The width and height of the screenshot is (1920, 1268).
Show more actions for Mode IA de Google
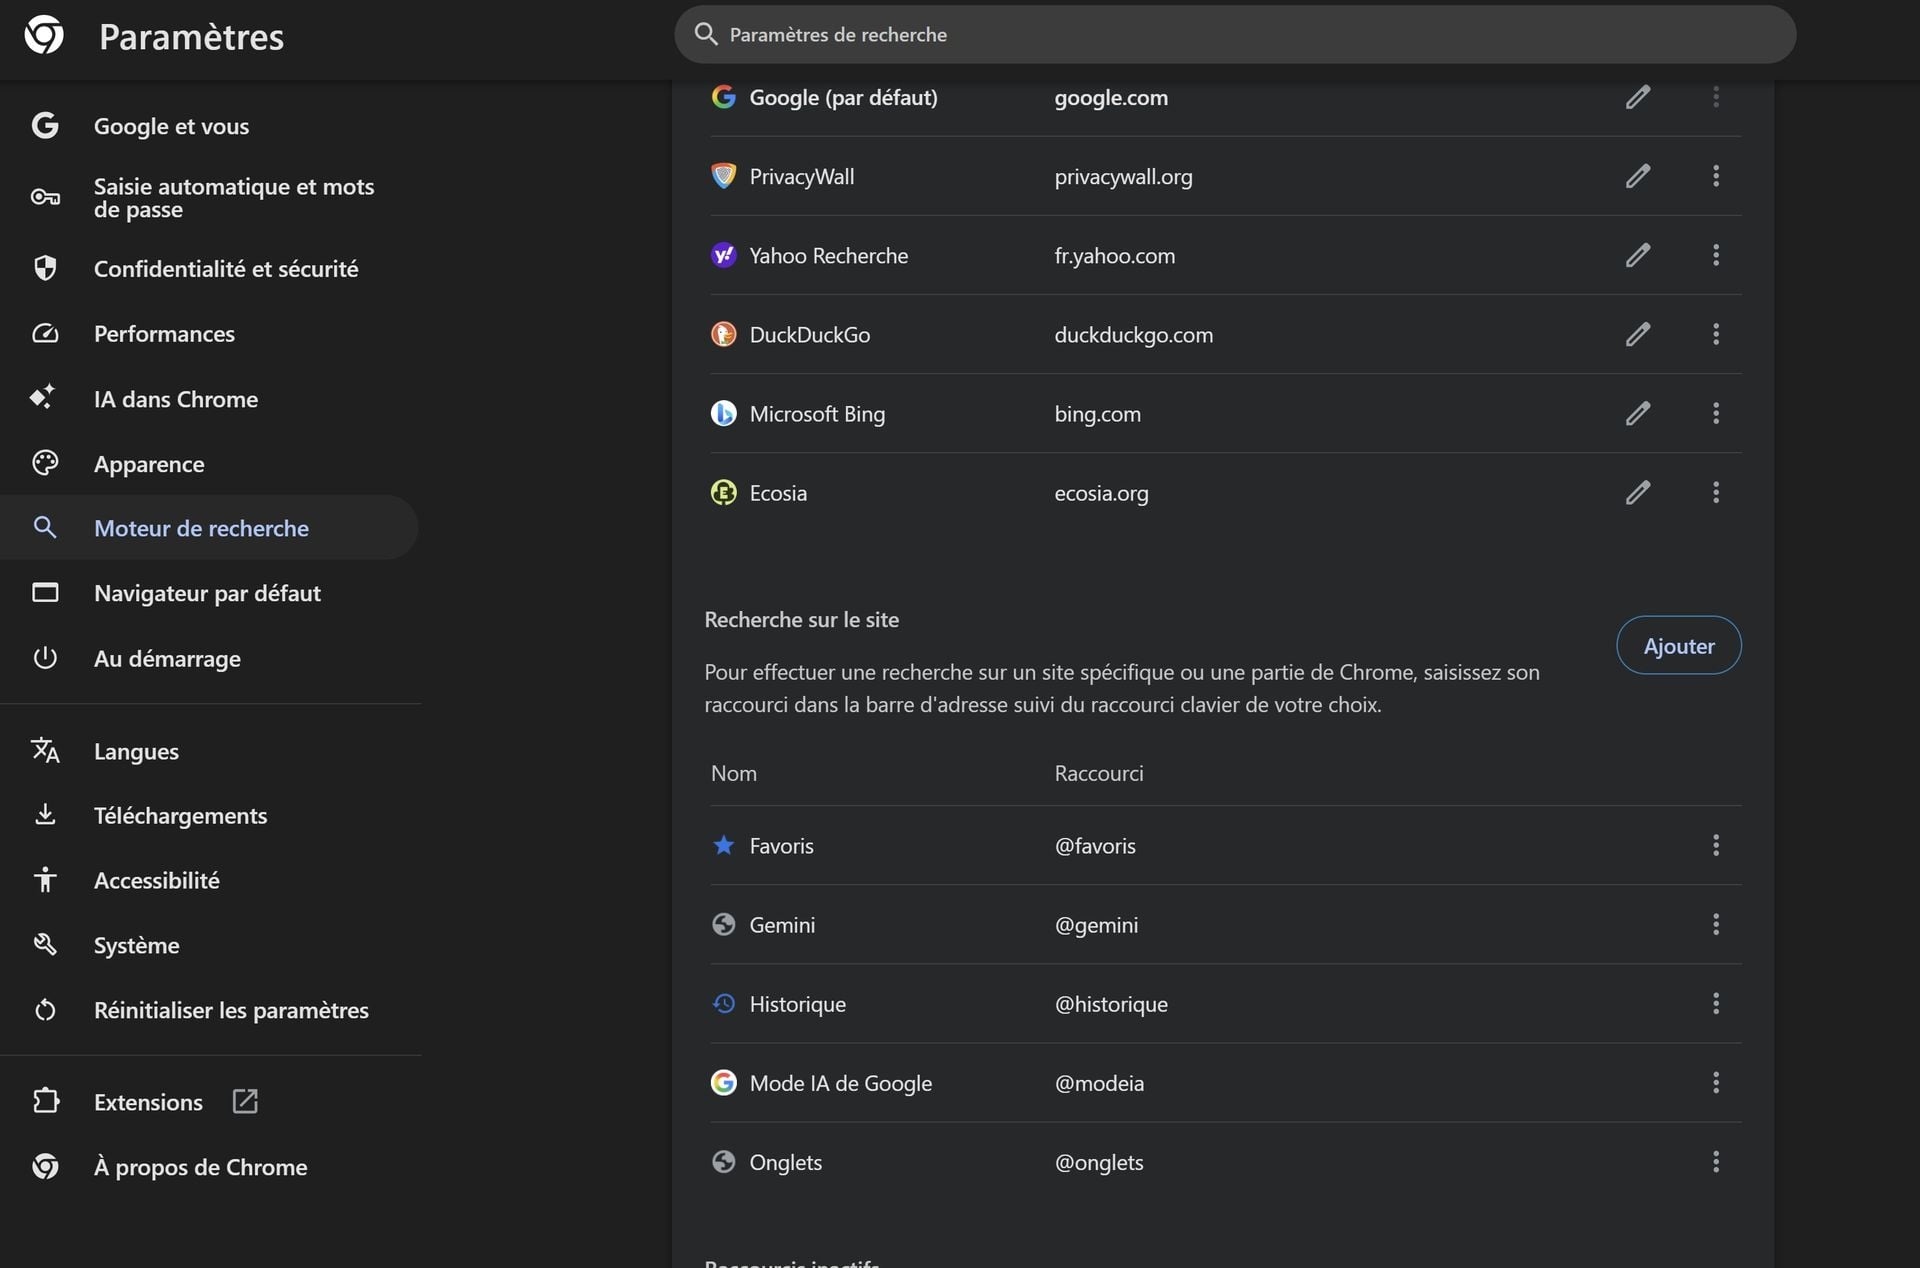[1716, 1082]
